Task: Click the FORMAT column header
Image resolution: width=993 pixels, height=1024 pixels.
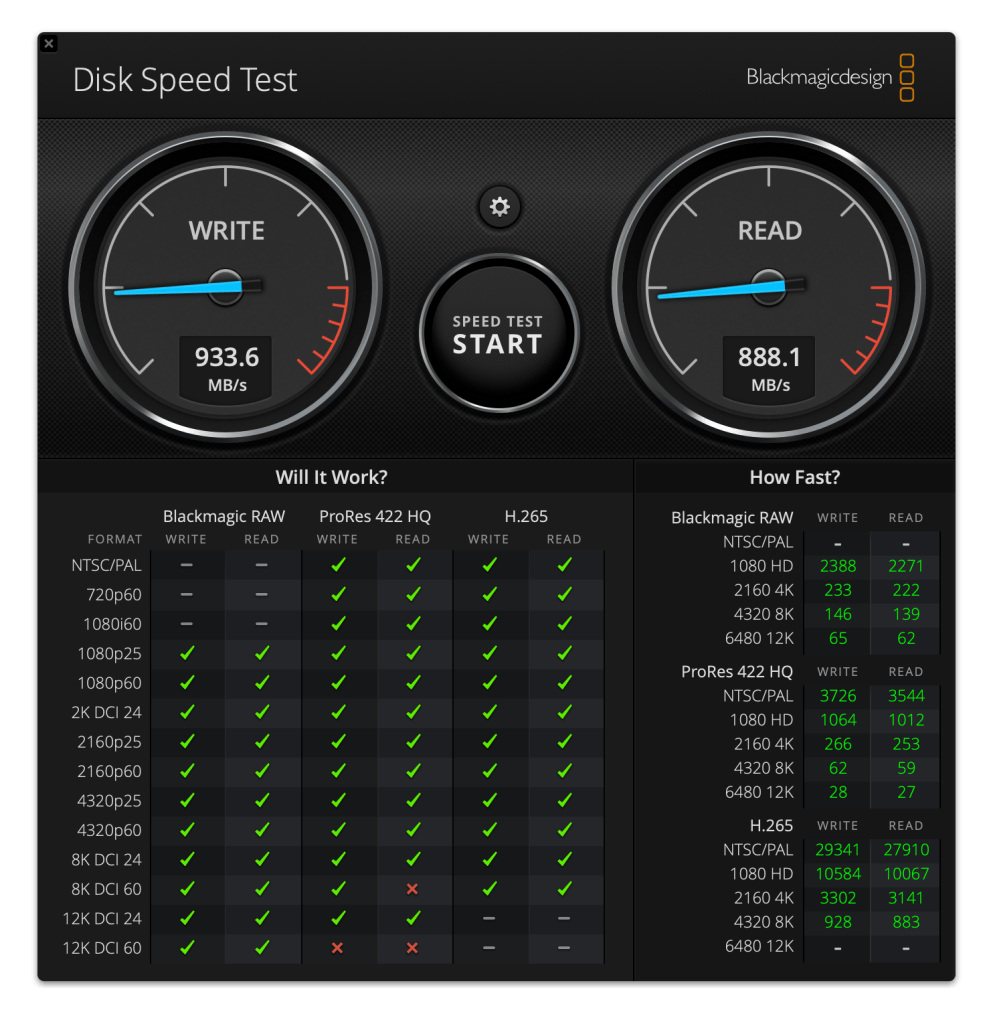Action: 115,539
